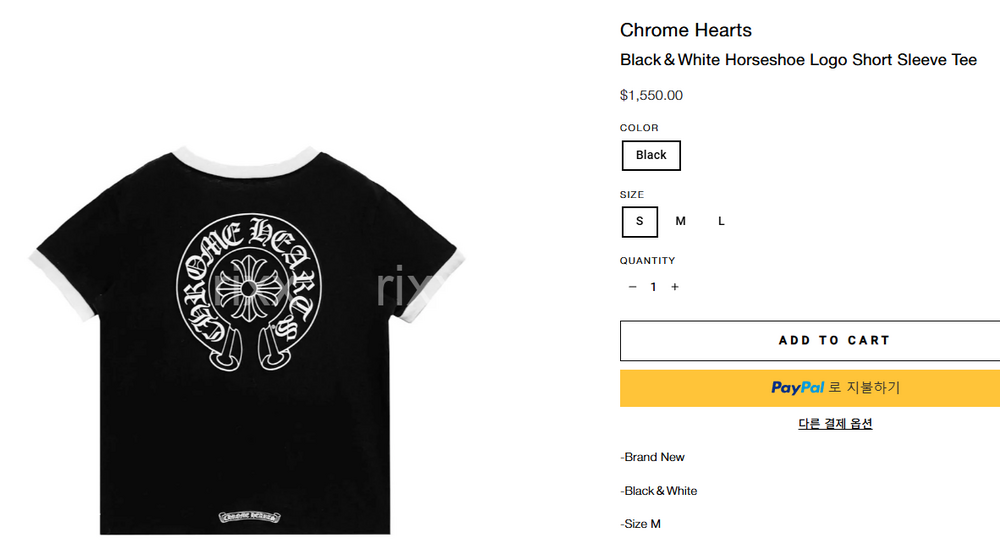The height and width of the screenshot is (560, 1000).
Task: Select the Black color option
Action: pyautogui.click(x=651, y=155)
